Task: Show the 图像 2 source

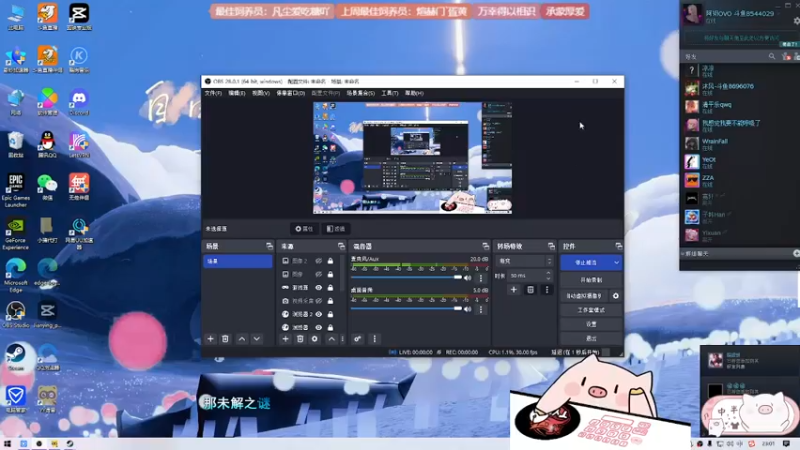Action: click(x=318, y=261)
